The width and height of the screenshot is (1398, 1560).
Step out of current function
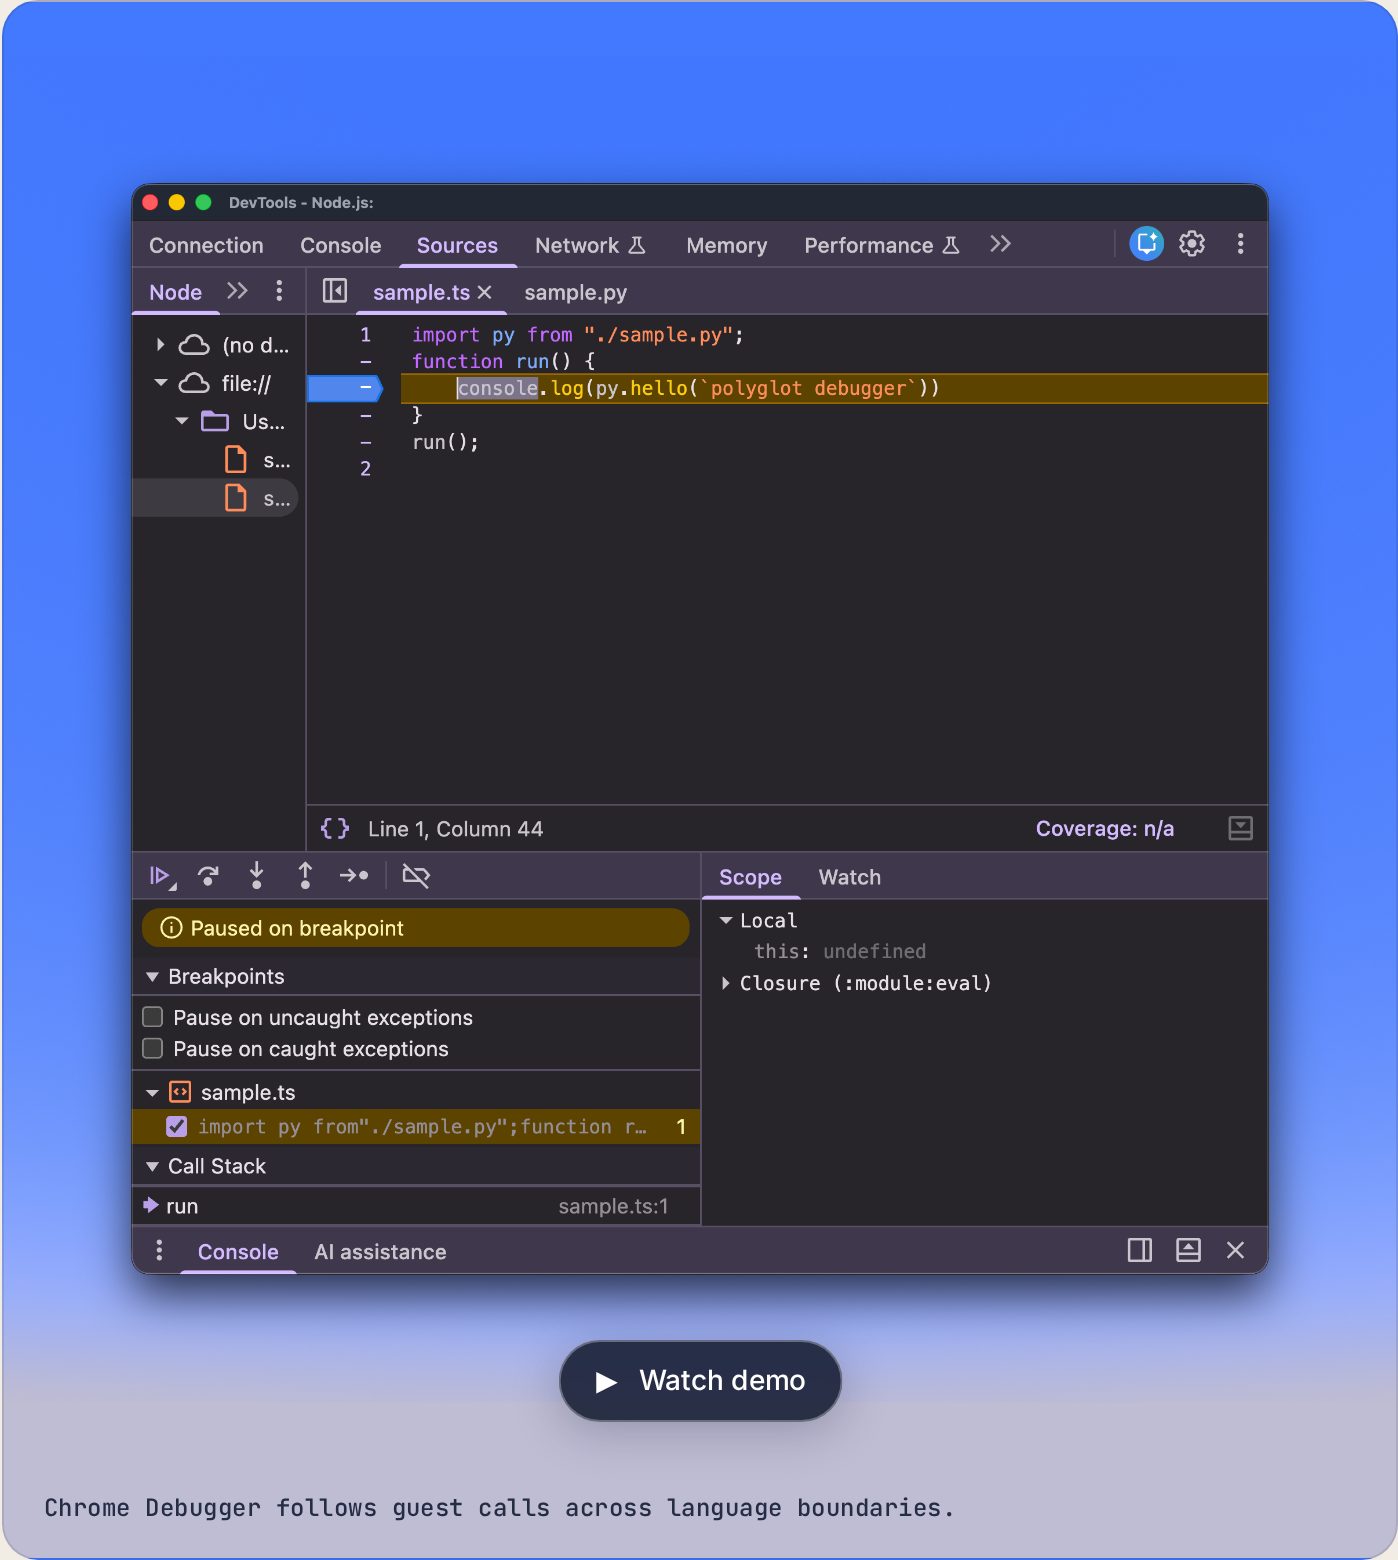[305, 876]
